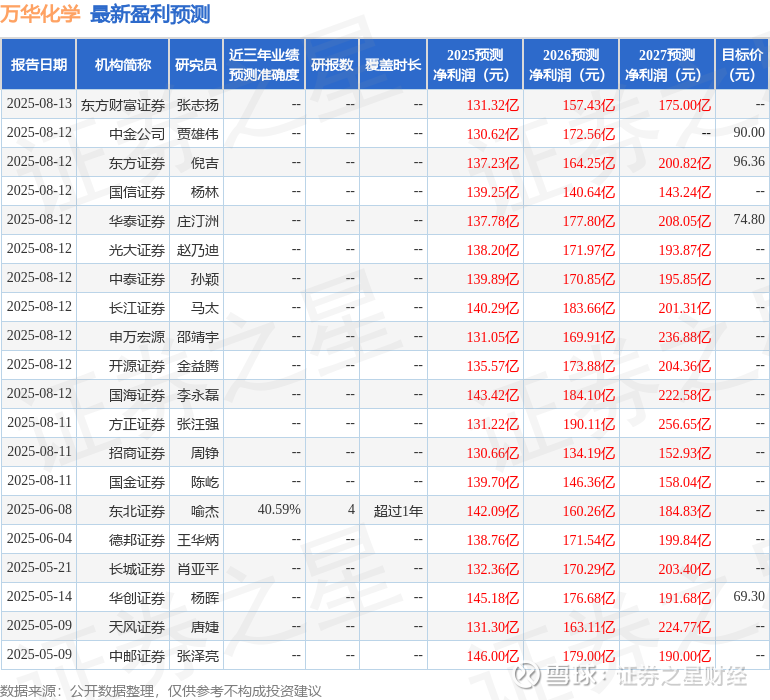Select the 研报数 column header

point(332,64)
